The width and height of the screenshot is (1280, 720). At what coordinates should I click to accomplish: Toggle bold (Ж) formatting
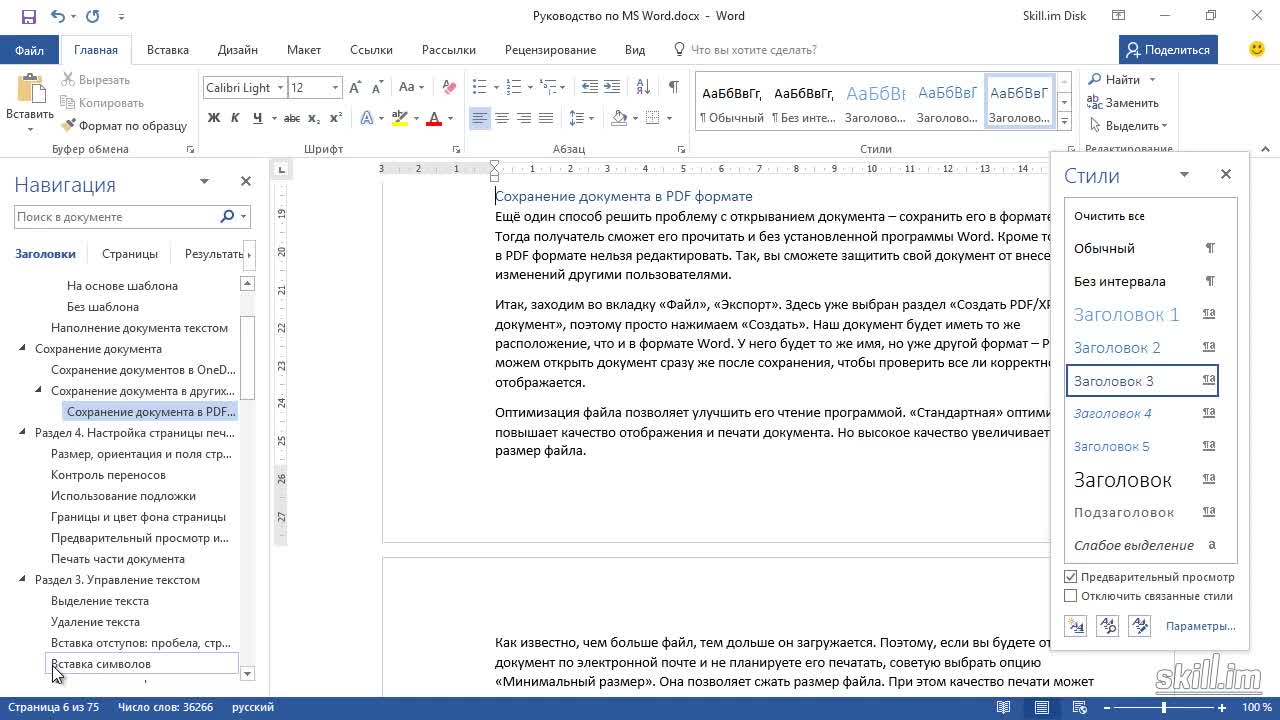click(214, 118)
